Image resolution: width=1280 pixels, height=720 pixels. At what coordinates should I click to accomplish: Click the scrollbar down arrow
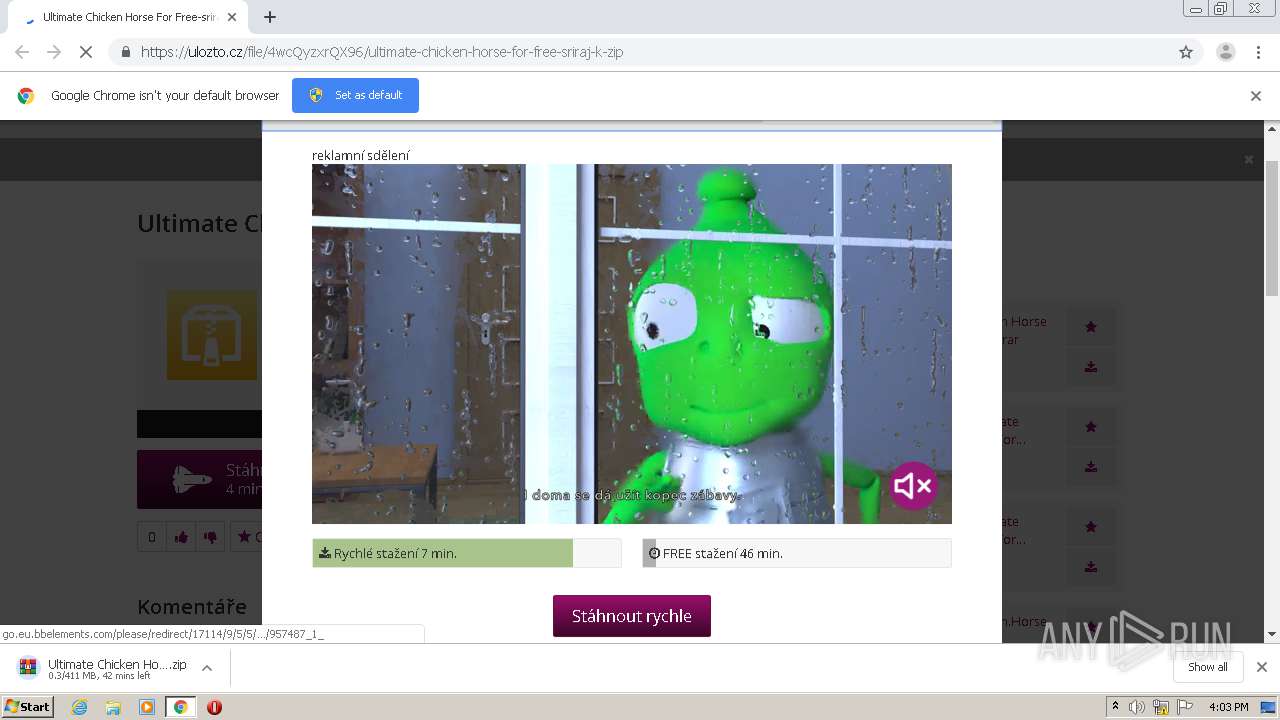point(1272,634)
